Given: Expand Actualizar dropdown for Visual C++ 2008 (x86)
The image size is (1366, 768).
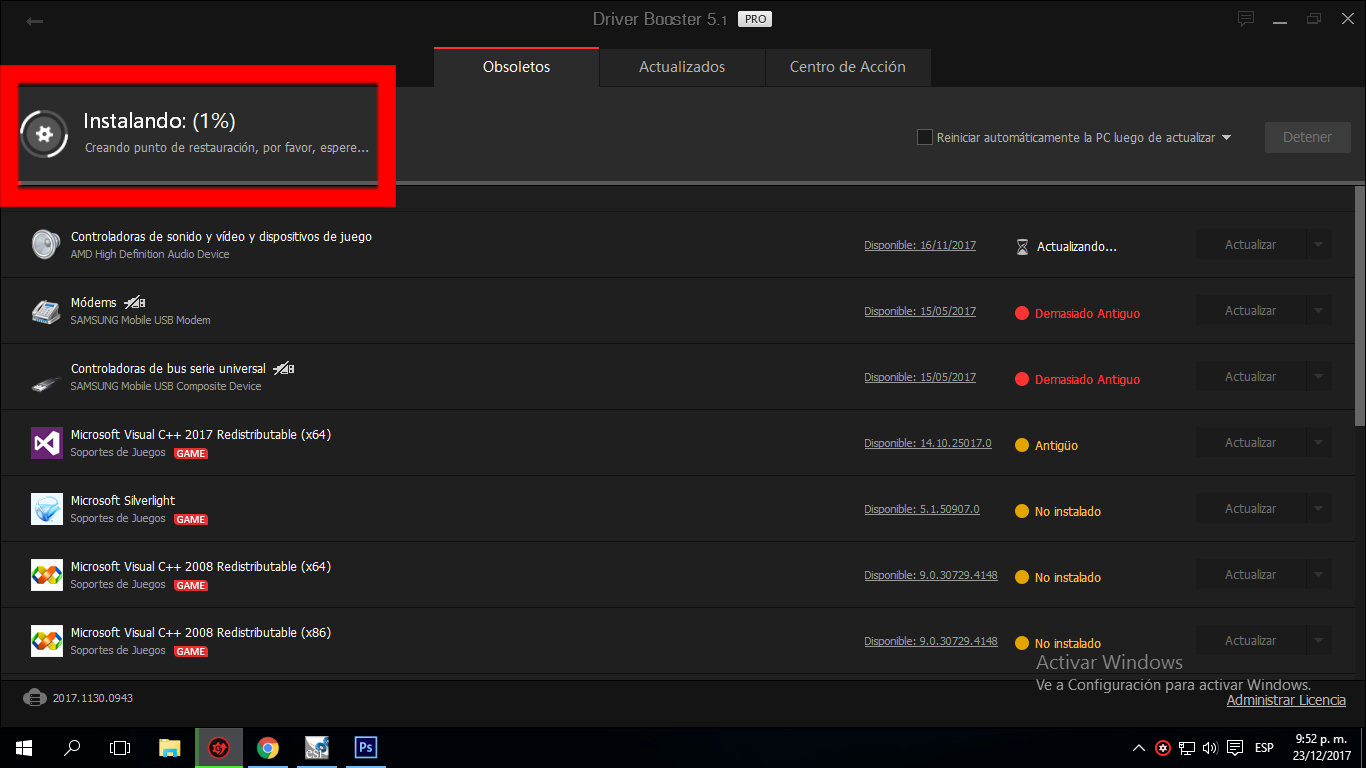Looking at the screenshot, I should [x=1318, y=641].
